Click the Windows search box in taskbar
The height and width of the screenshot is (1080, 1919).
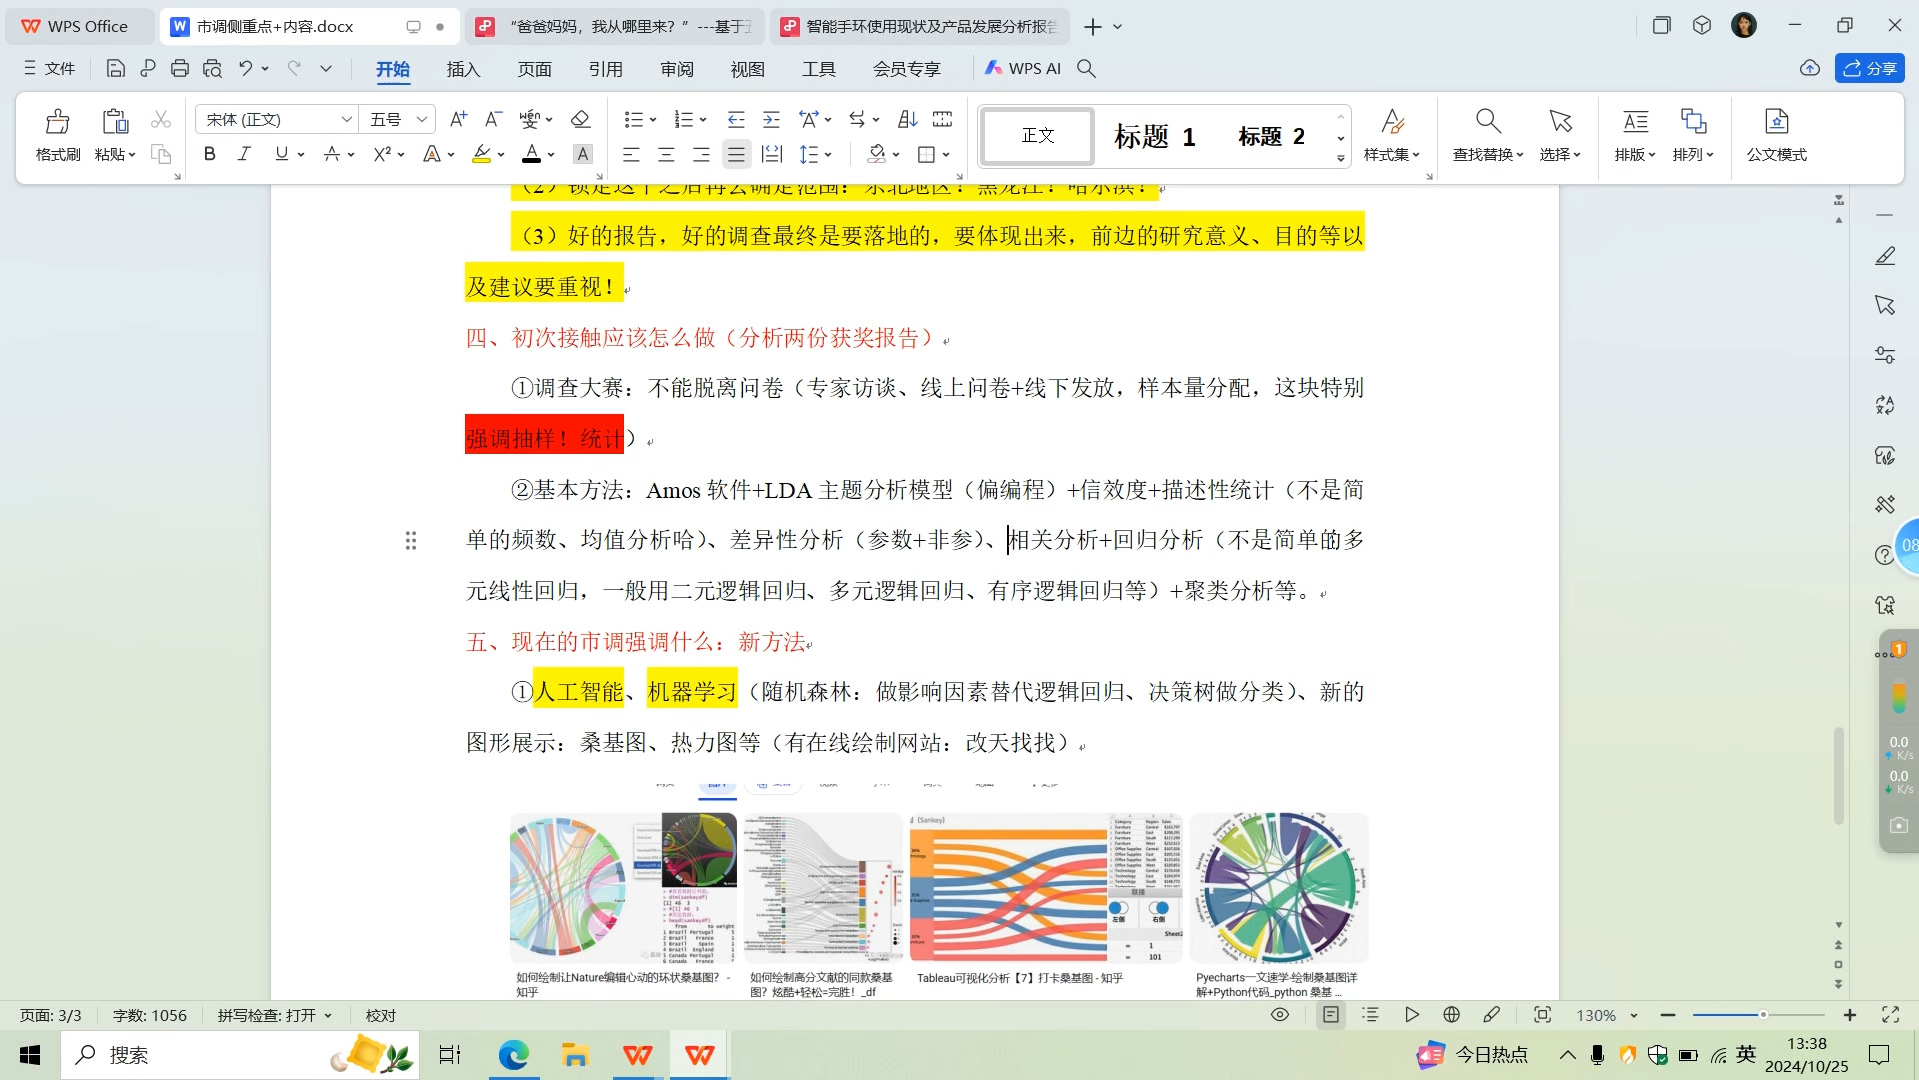pyautogui.click(x=240, y=1055)
